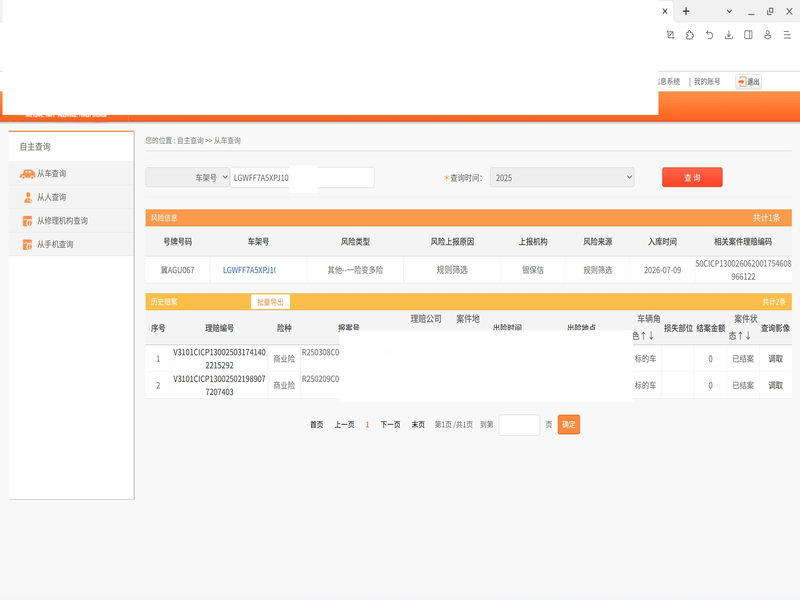Image resolution: width=800 pixels, height=600 pixels.
Task: Click the 2026-07-09 entry date cell
Action: pyautogui.click(x=662, y=270)
